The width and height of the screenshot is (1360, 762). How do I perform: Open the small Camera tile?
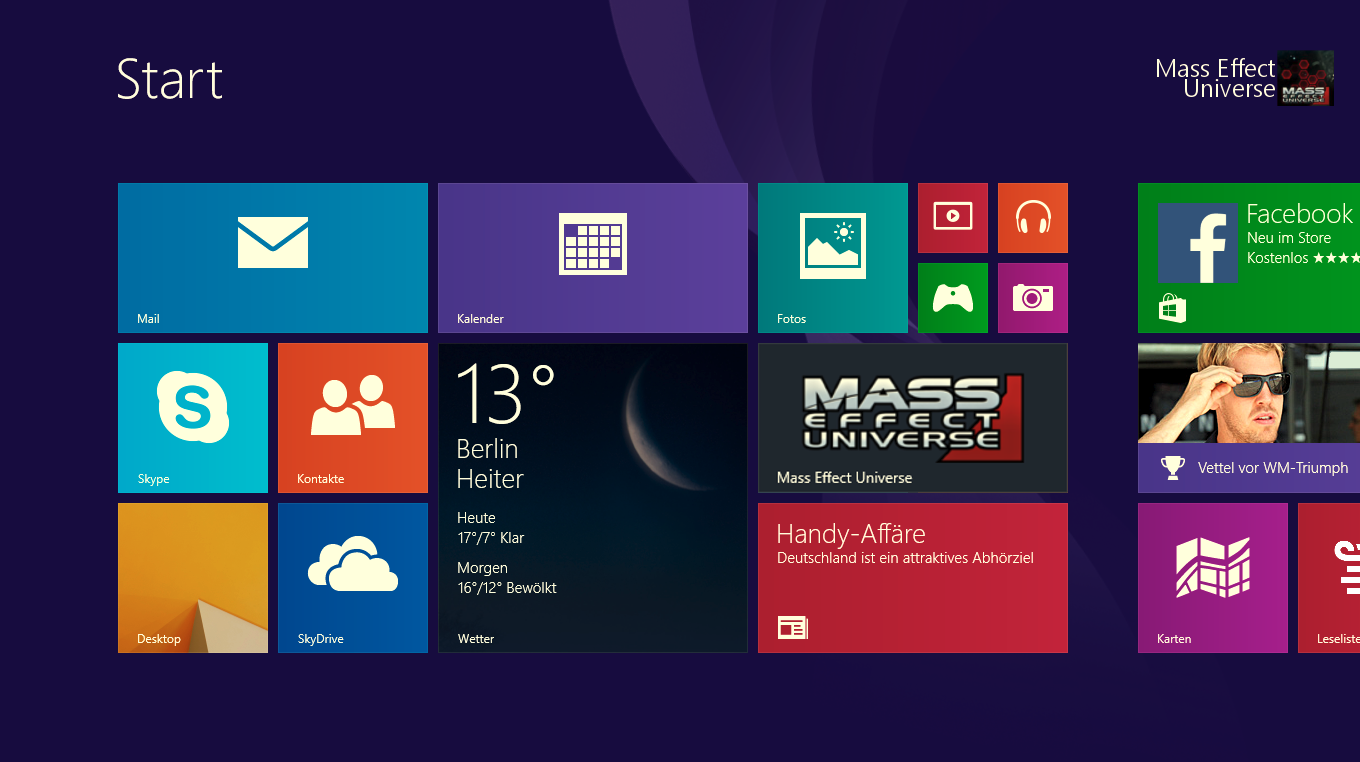click(1032, 297)
